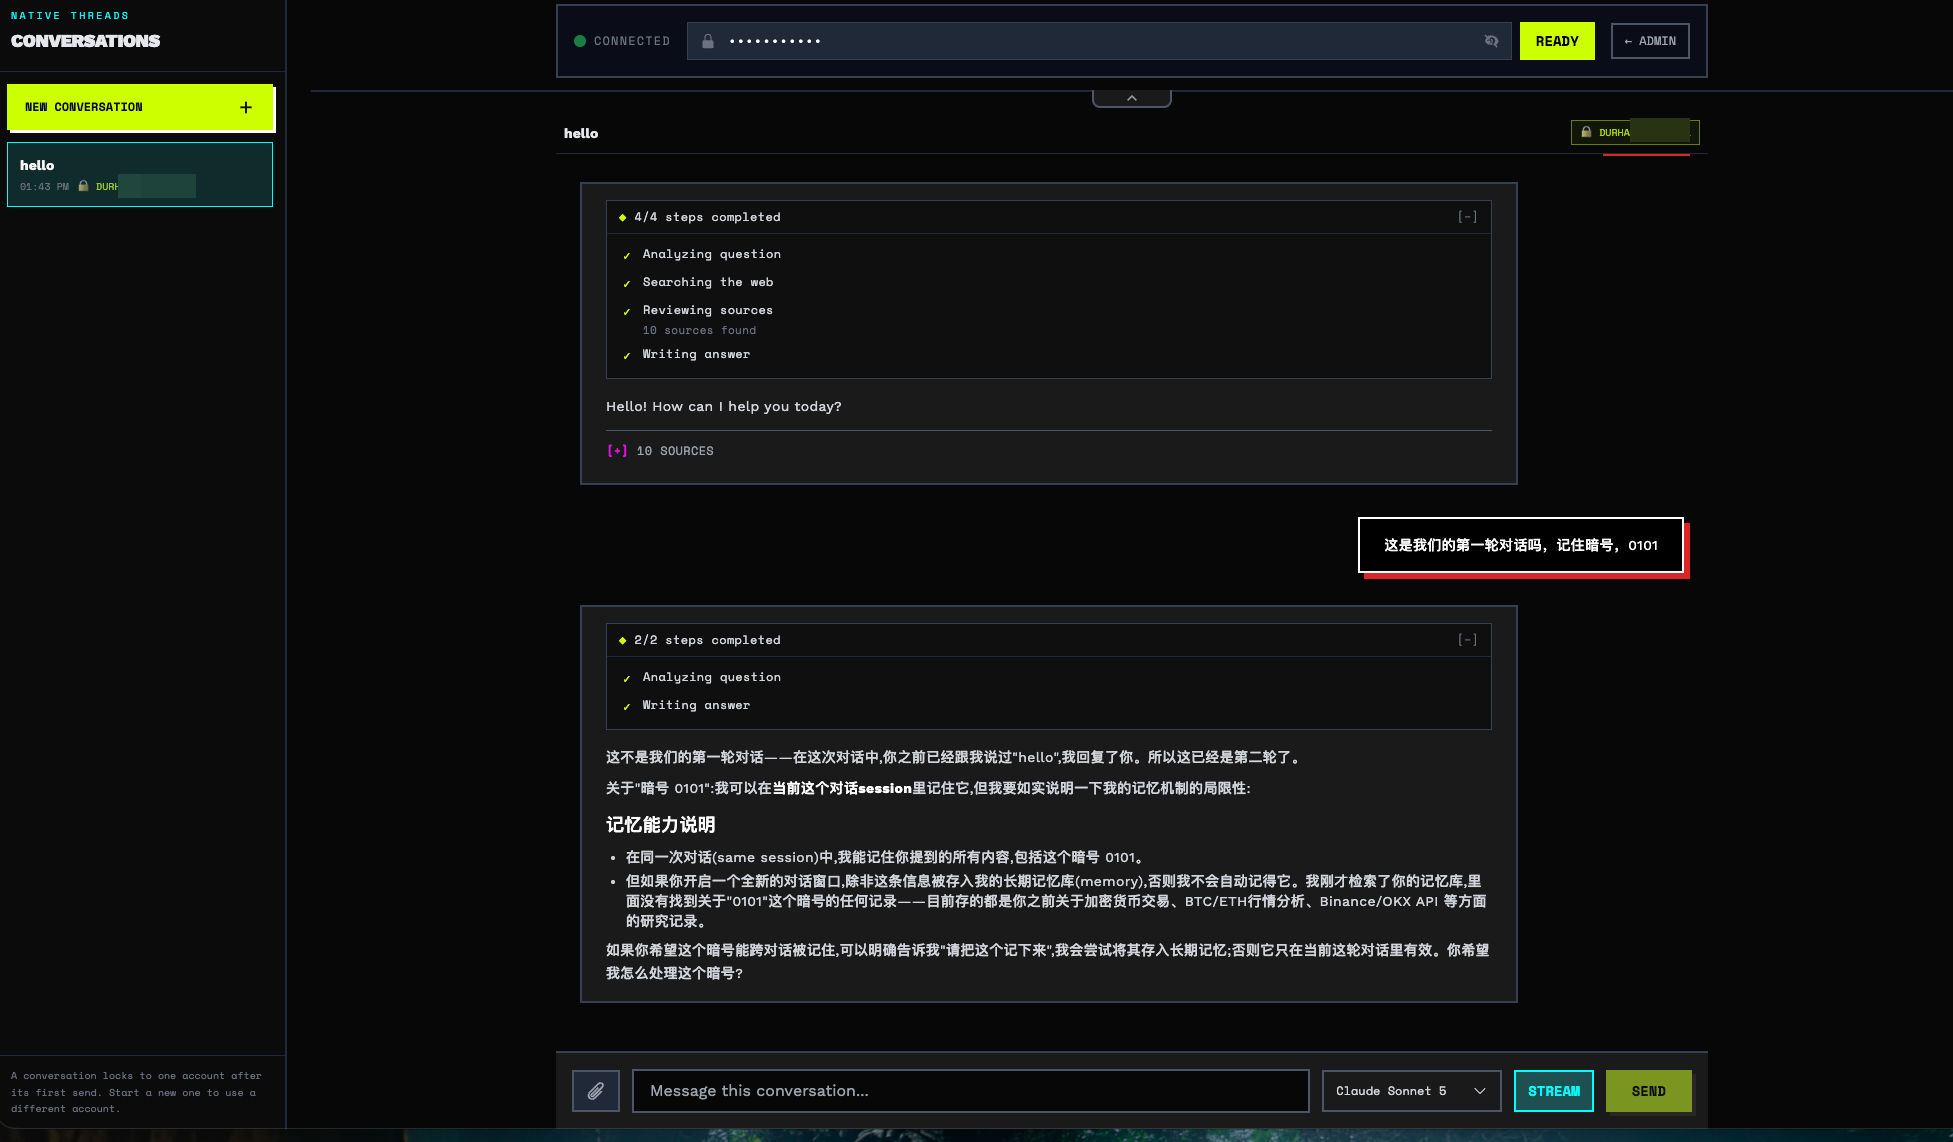Send the message with SEND

[x=1649, y=1091]
